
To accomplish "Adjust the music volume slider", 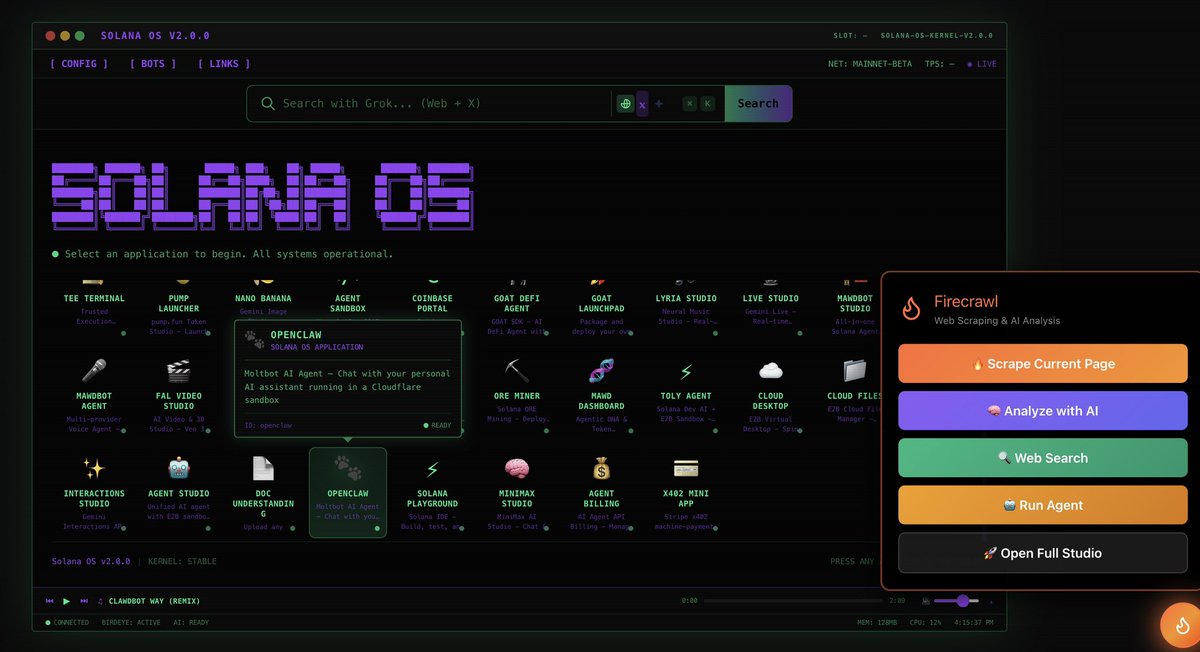I will click(957, 601).
